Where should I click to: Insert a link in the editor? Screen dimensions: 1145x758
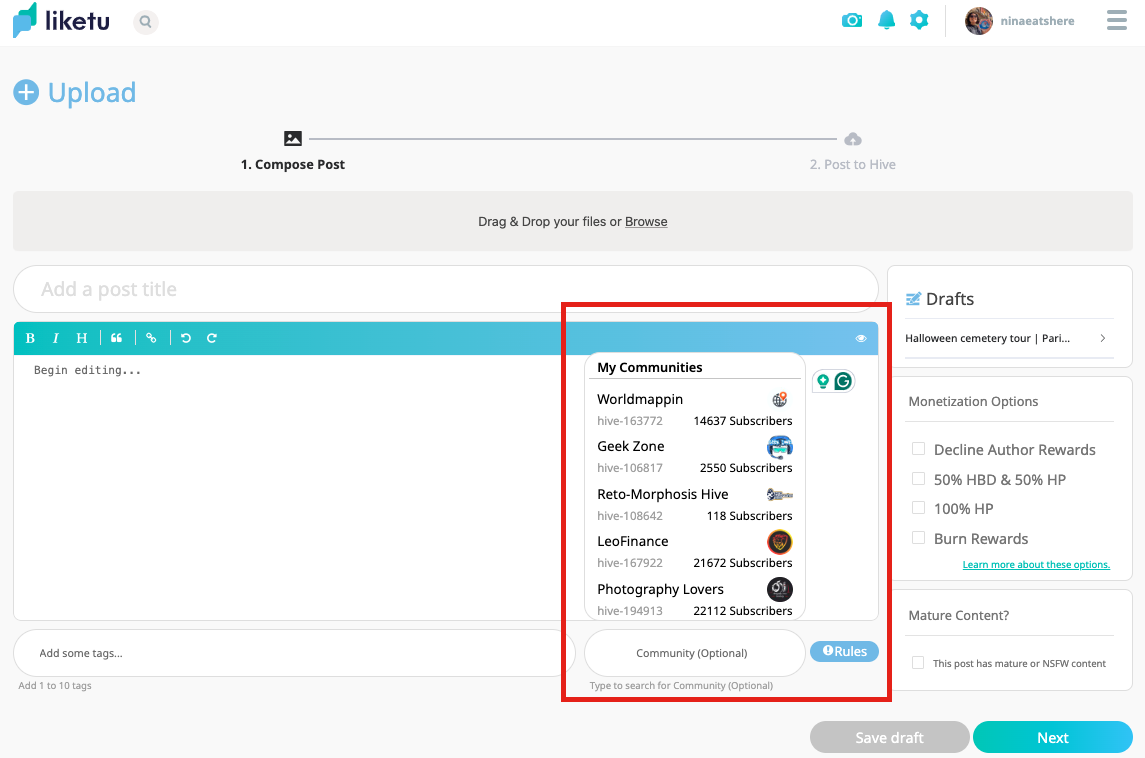[x=151, y=338]
